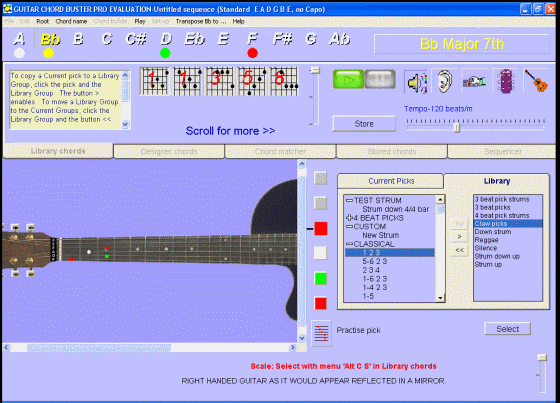Viewport: 560px width, 403px height.
Task: Open the Transpose Bb to menu
Action: click(x=201, y=21)
